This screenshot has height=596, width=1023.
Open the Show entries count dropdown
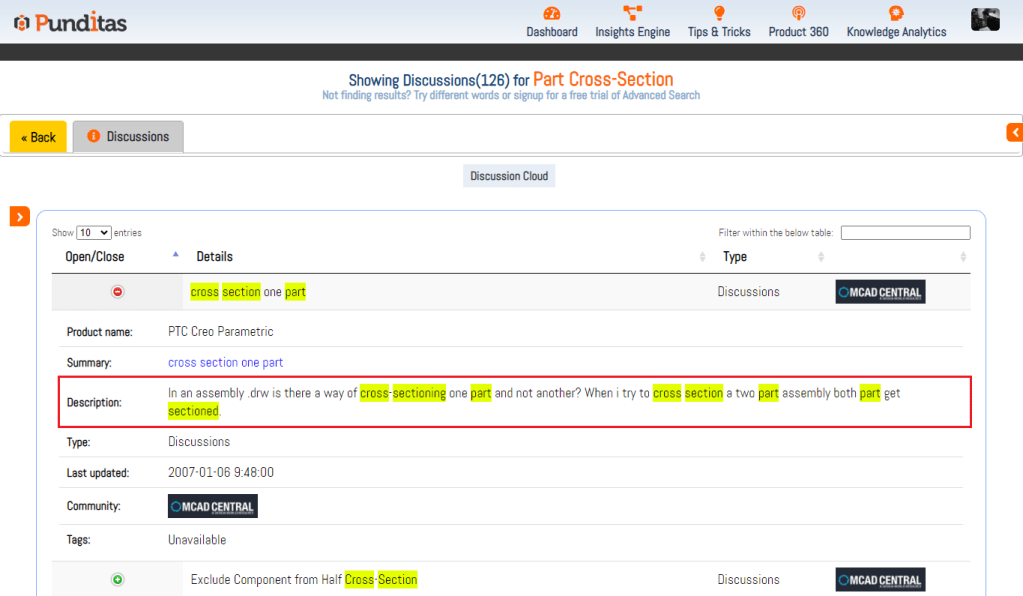[94, 233]
